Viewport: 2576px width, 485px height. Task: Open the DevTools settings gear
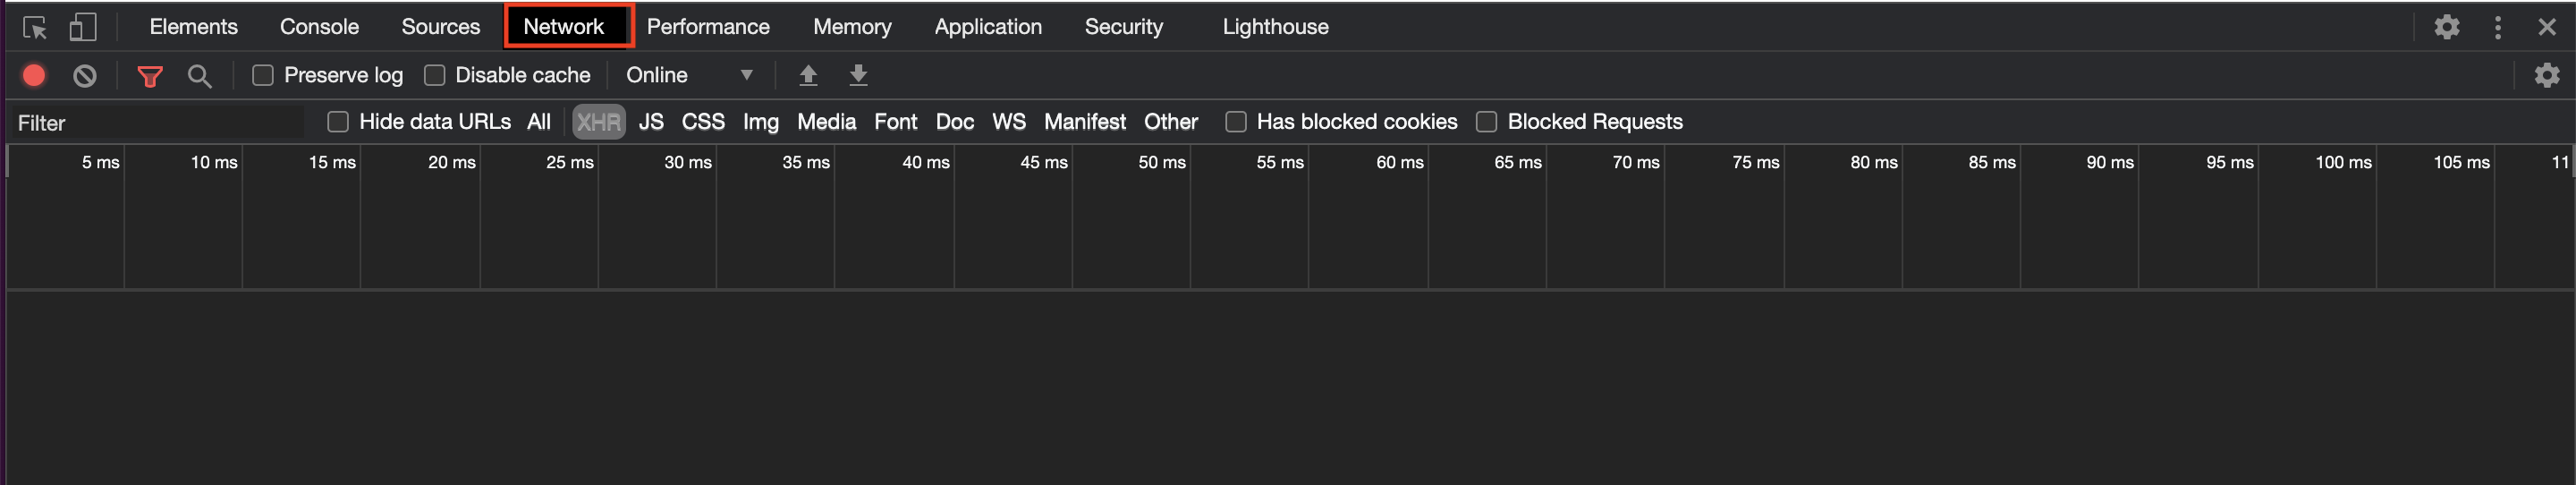(x=2446, y=27)
